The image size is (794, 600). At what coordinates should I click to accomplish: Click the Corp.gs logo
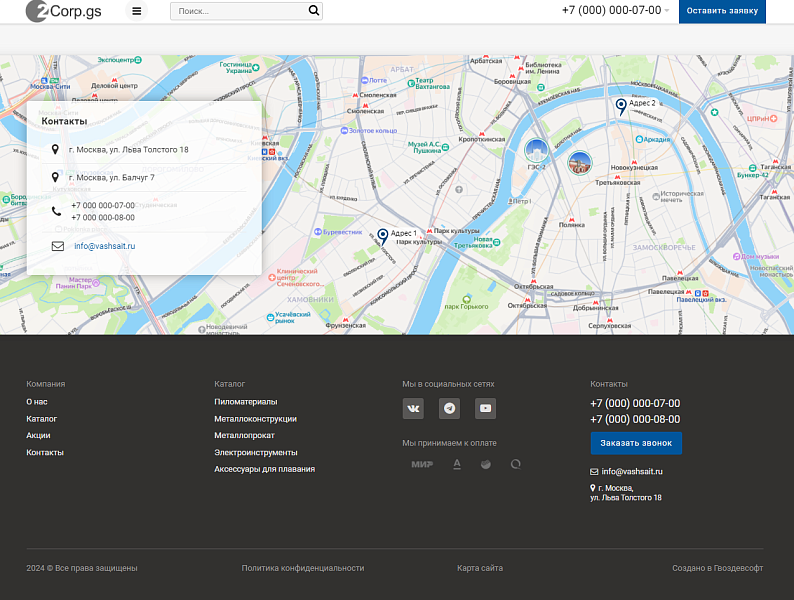click(x=64, y=11)
